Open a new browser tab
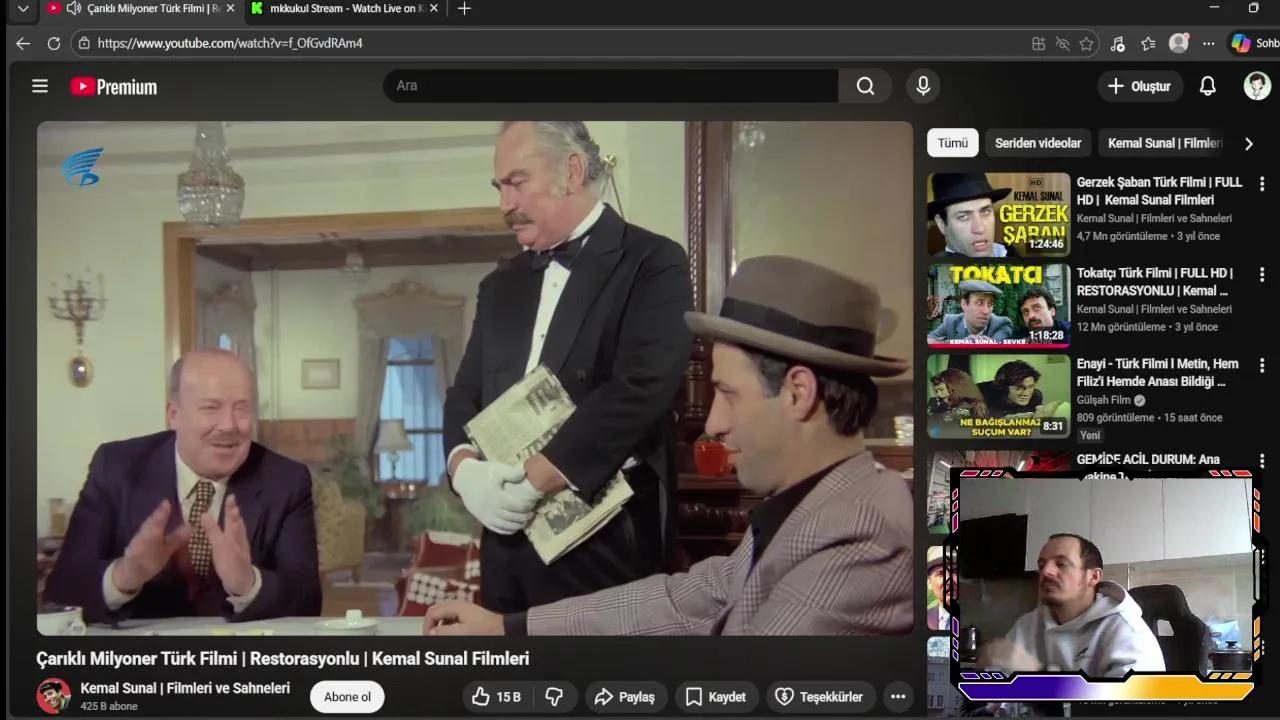The height and width of the screenshot is (720, 1280). point(464,9)
